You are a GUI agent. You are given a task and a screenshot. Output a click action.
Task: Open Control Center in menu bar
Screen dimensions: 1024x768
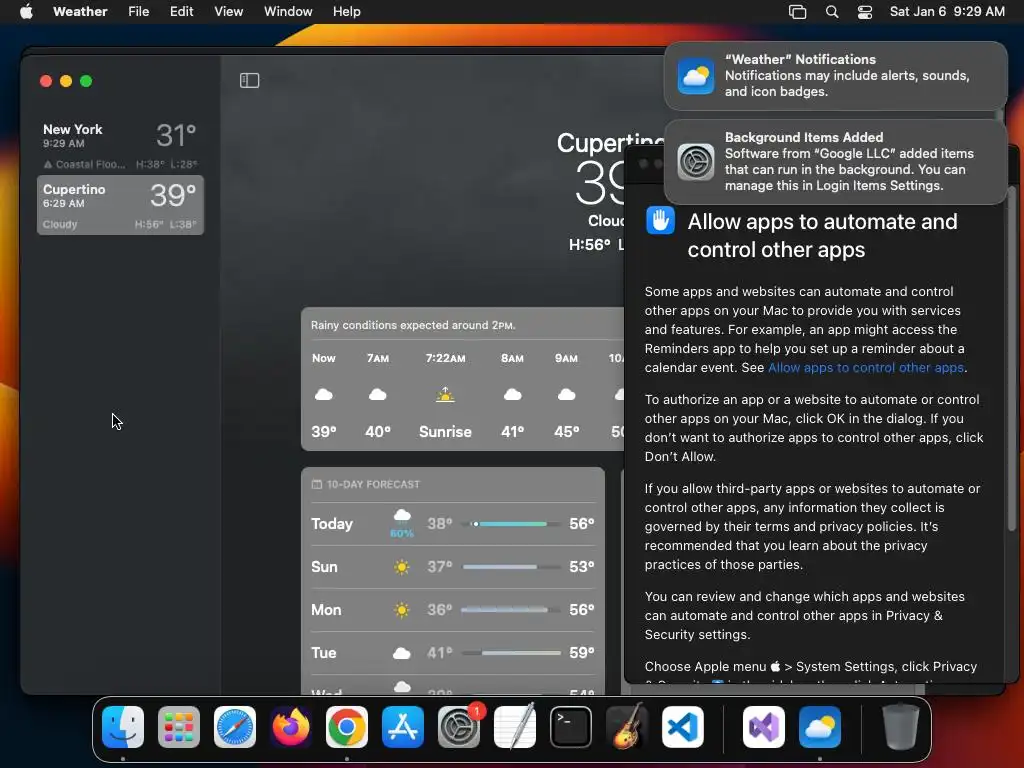coord(865,12)
